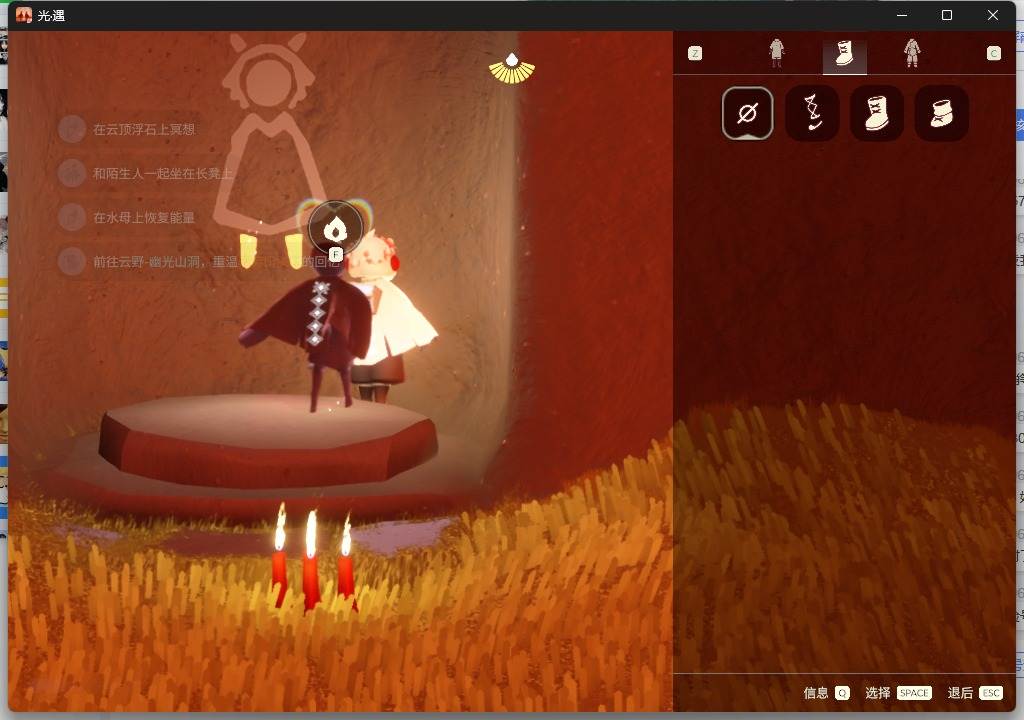Screen dimensions: 1024x720
Task: Minimize the 光遇 game window
Action: point(902,15)
